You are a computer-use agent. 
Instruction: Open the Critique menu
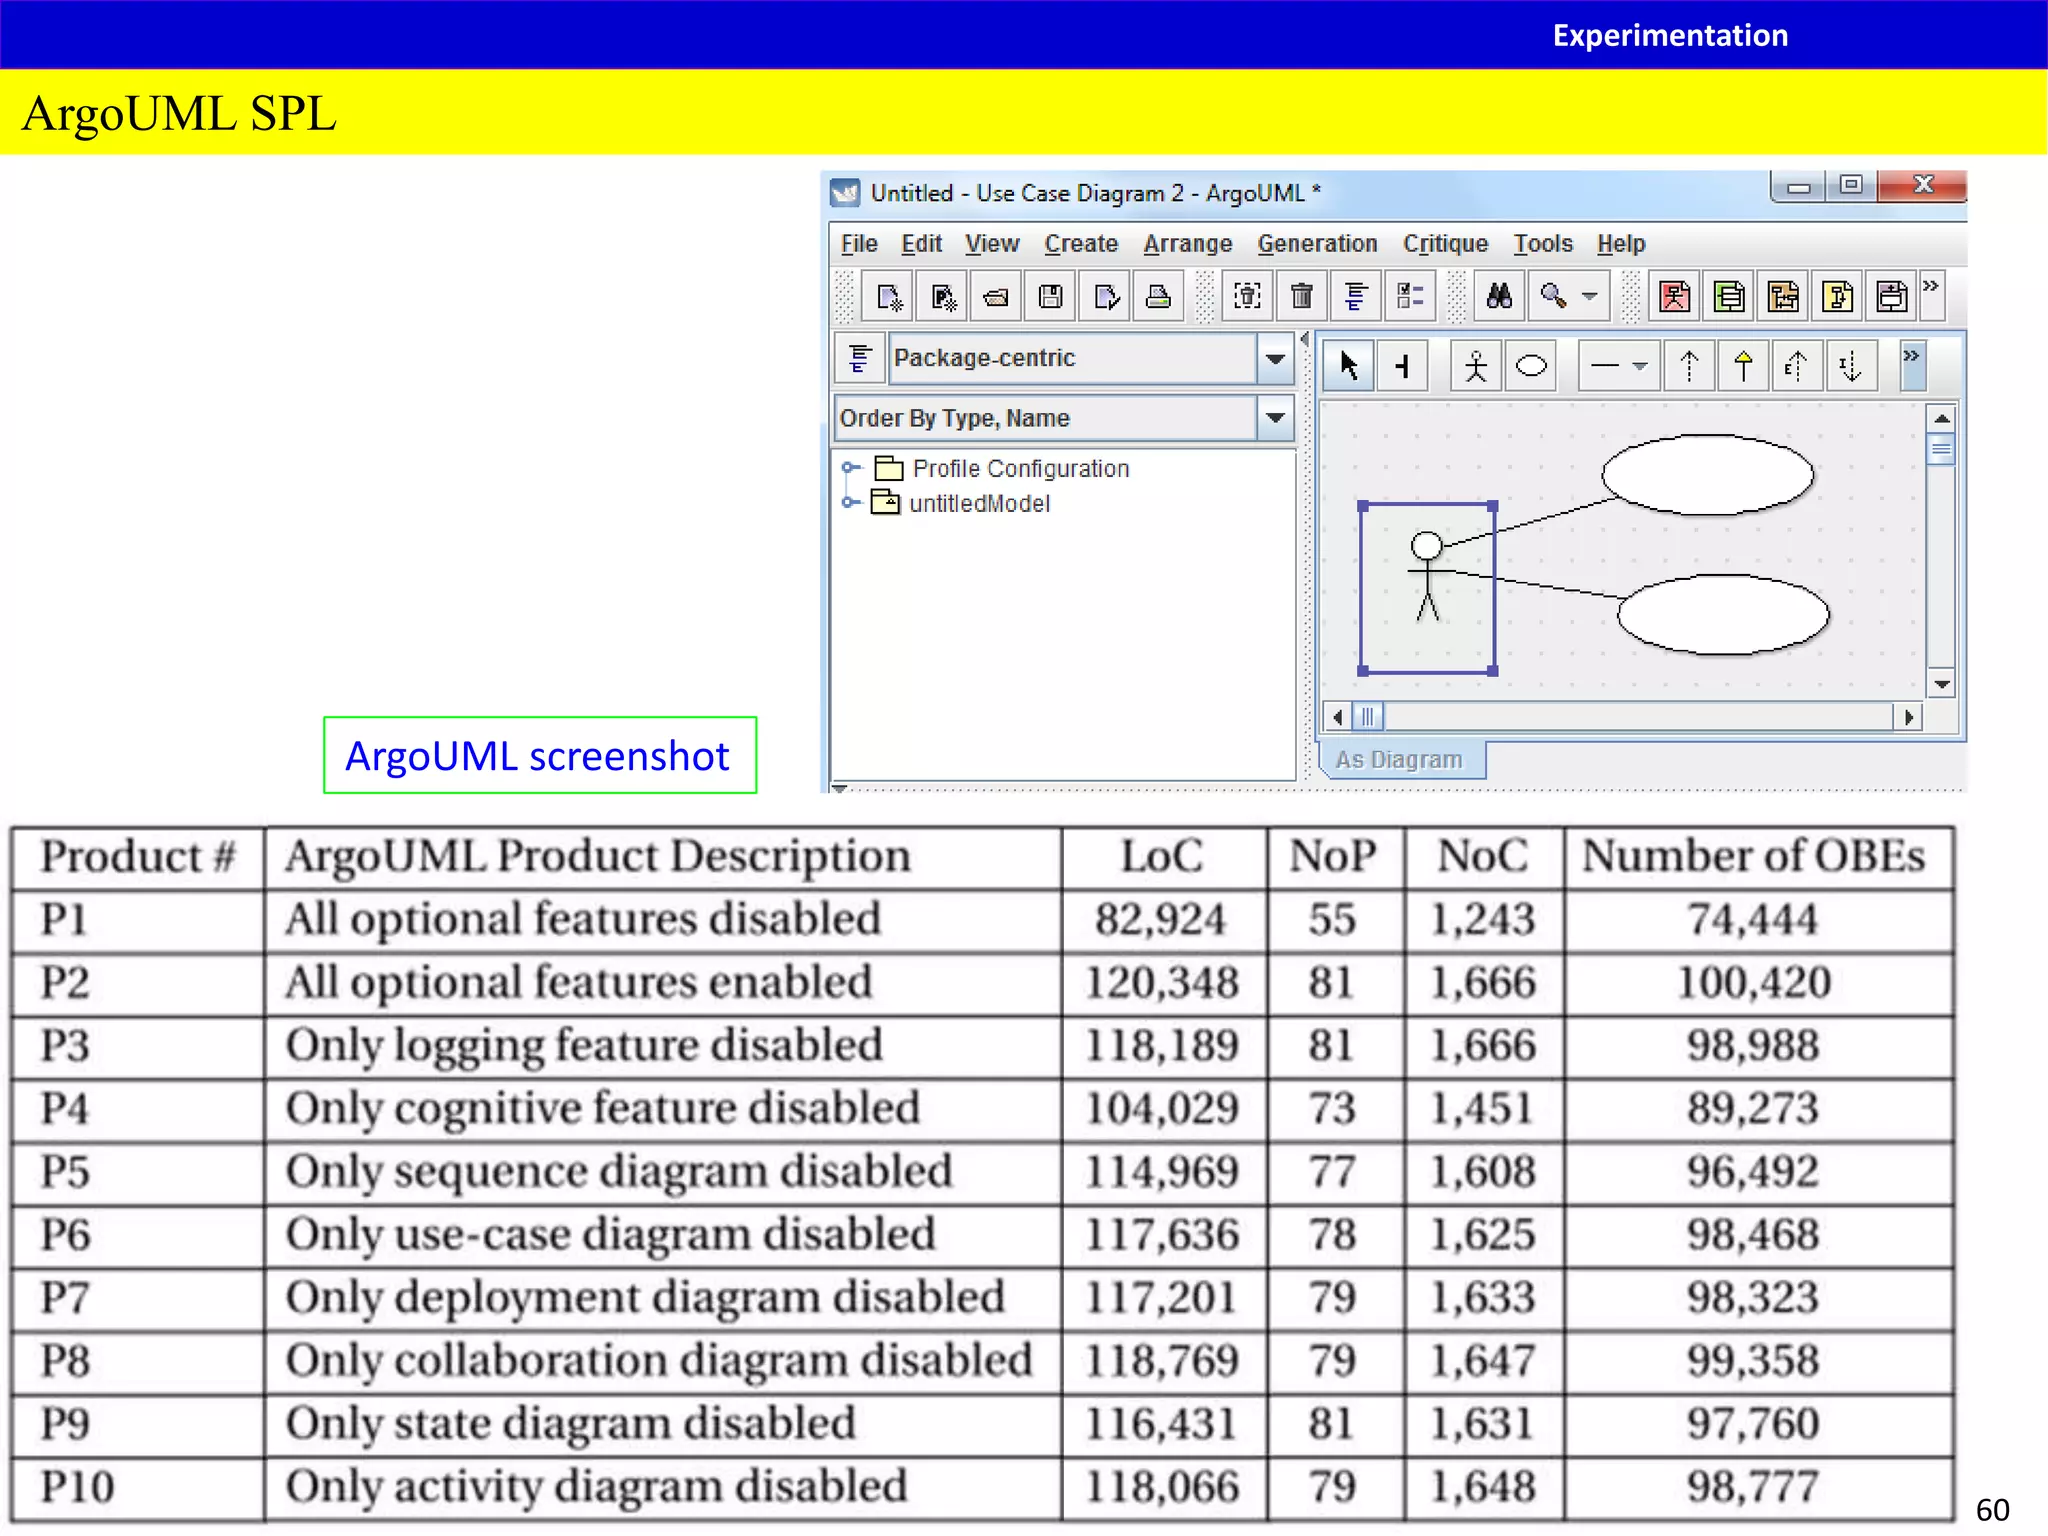(1445, 244)
